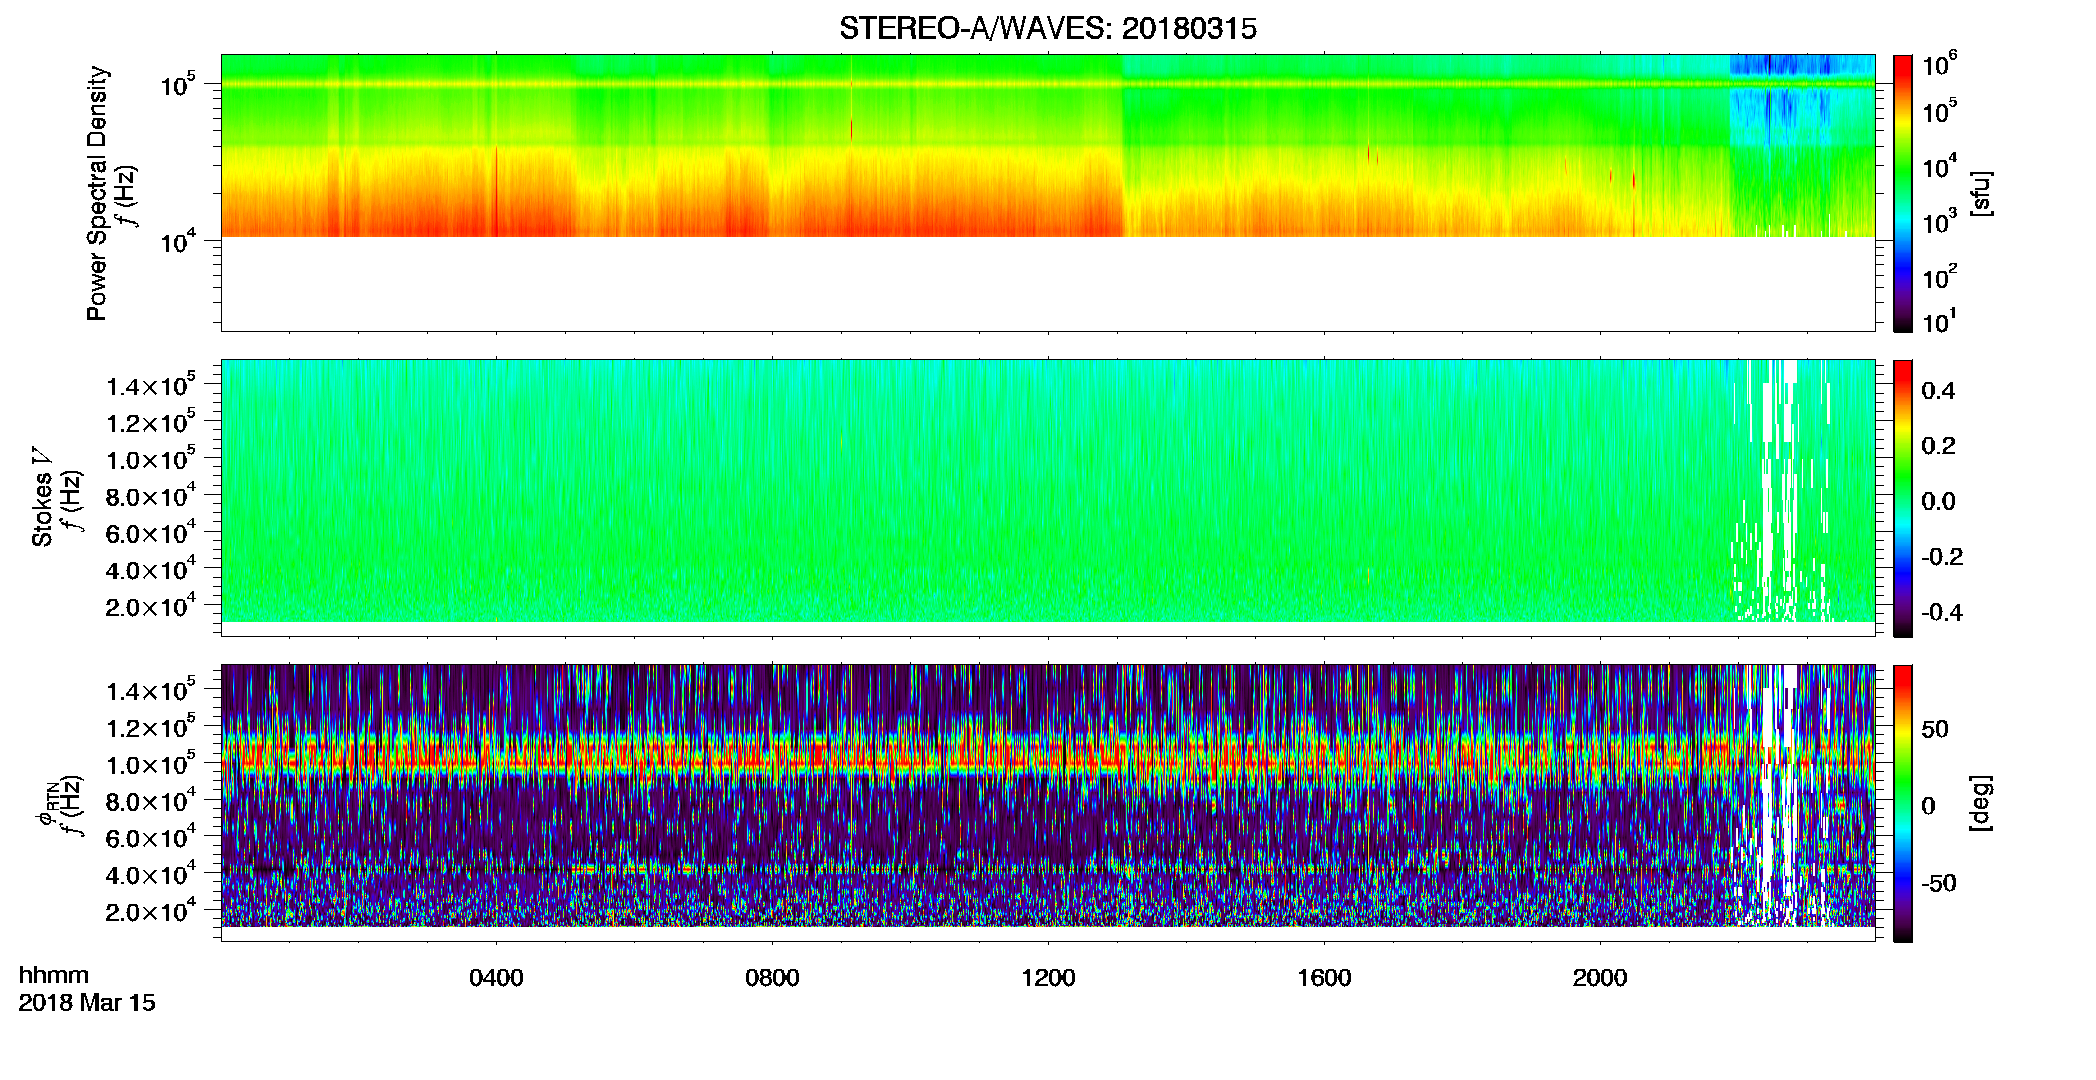Click the 2000 time axis label
Screen dimensions: 2096x1080
1600,978
